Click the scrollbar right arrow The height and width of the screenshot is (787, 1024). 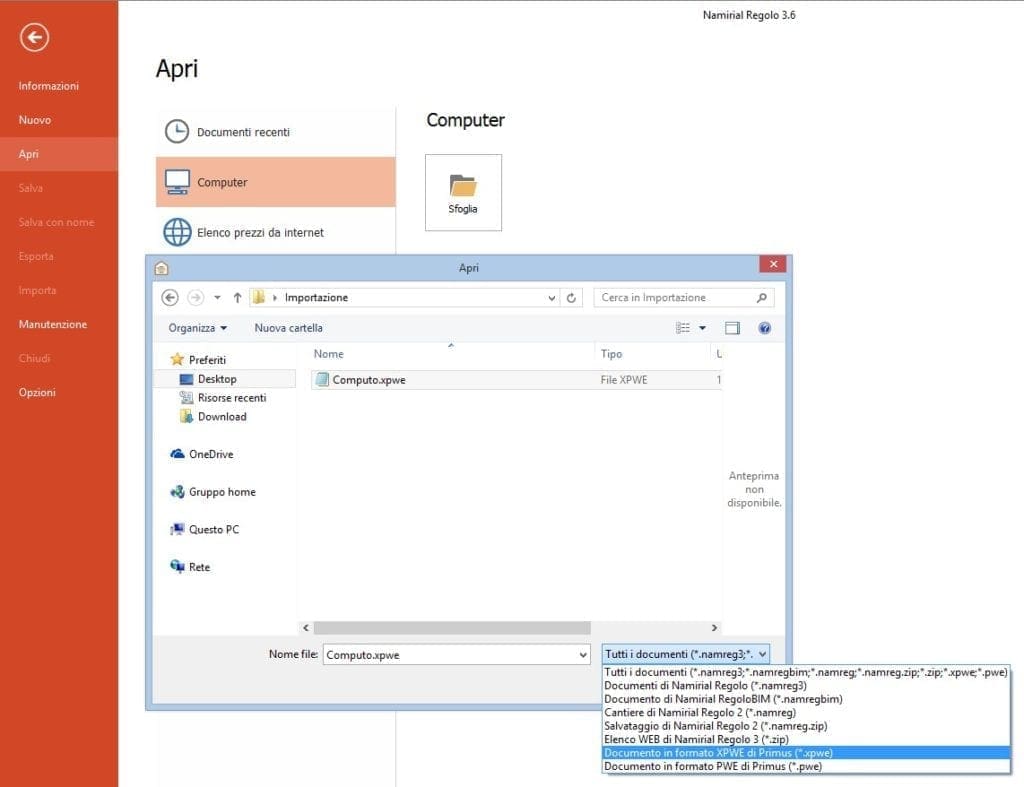[x=714, y=628]
